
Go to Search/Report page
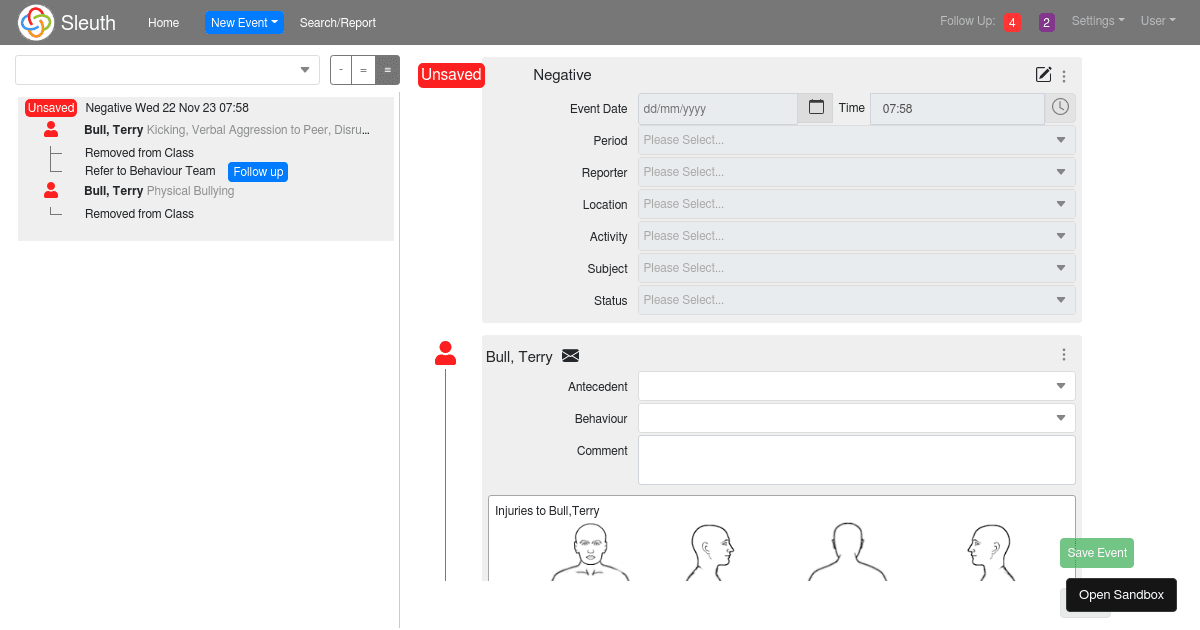337,22
